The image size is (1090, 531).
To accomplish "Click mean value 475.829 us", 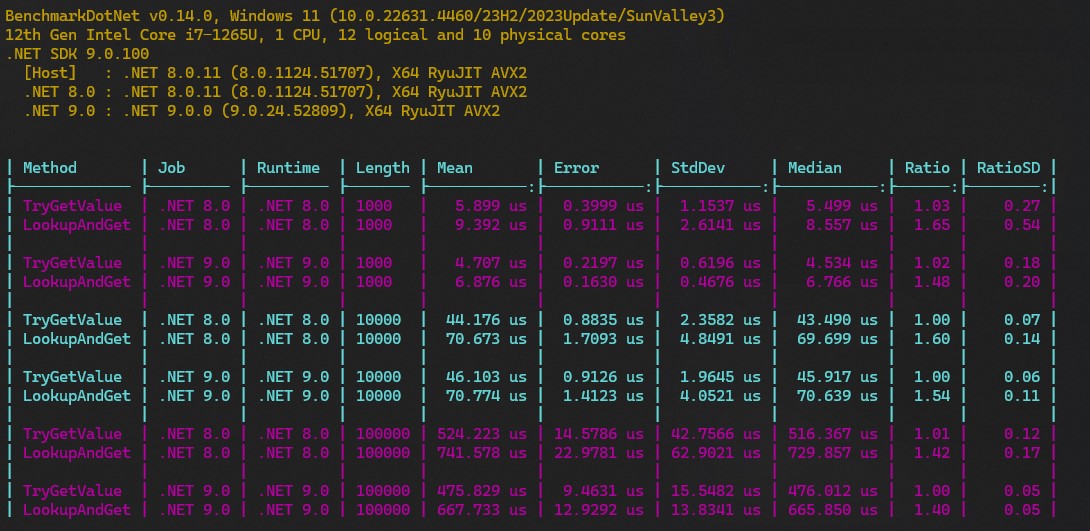I will [x=482, y=491].
